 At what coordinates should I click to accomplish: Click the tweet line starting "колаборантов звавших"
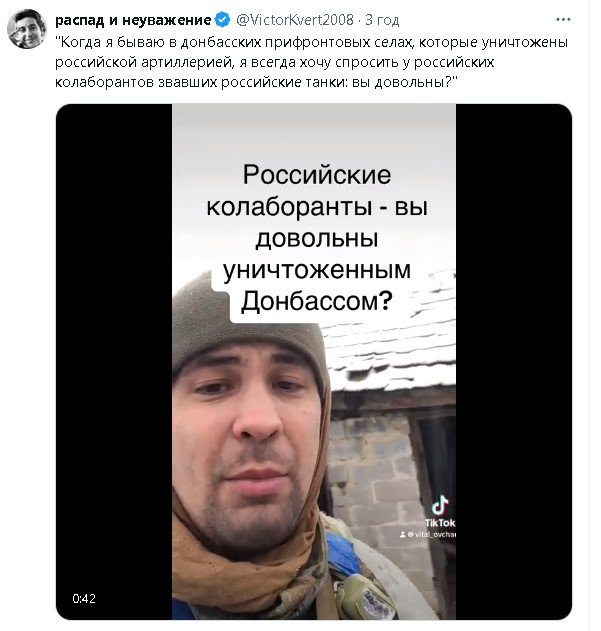click(x=256, y=82)
